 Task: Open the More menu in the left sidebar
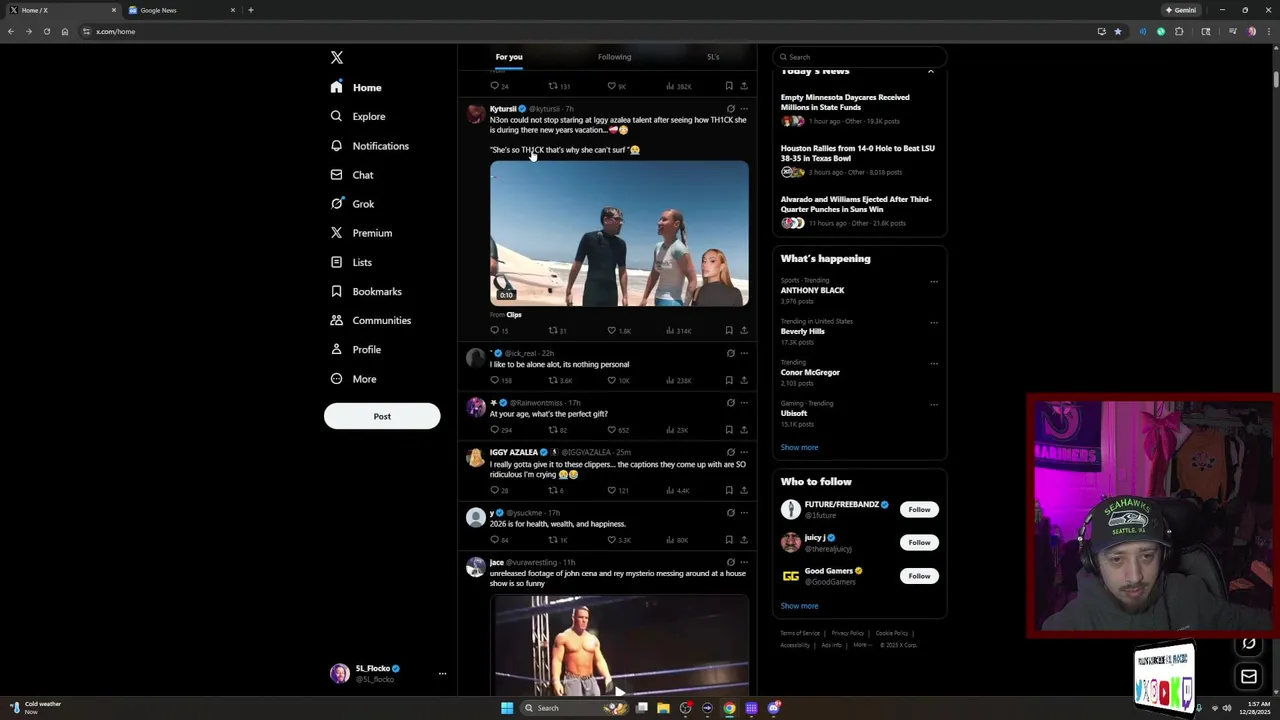353,379
